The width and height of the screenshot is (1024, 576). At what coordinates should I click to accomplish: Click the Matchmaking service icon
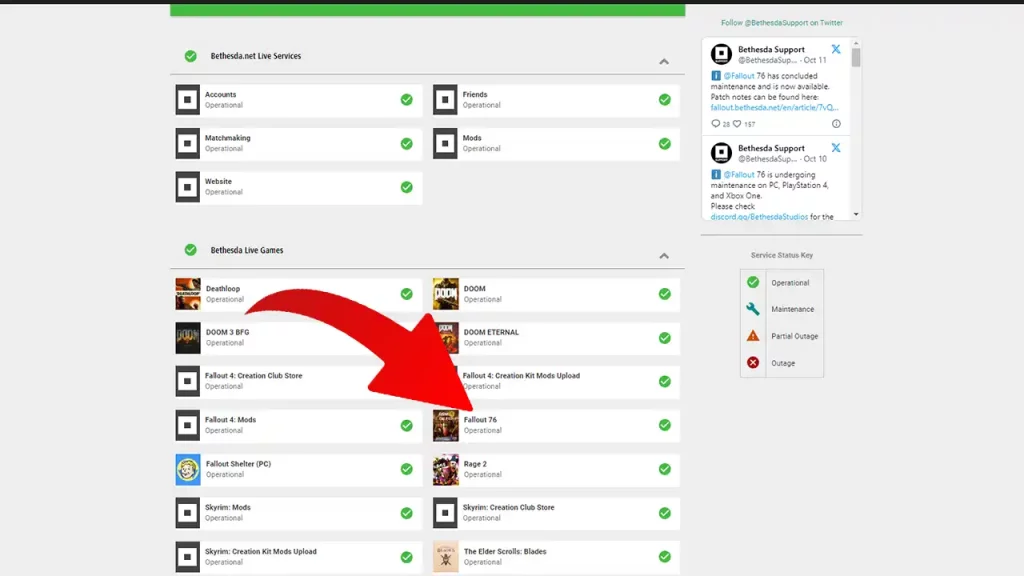click(x=187, y=143)
